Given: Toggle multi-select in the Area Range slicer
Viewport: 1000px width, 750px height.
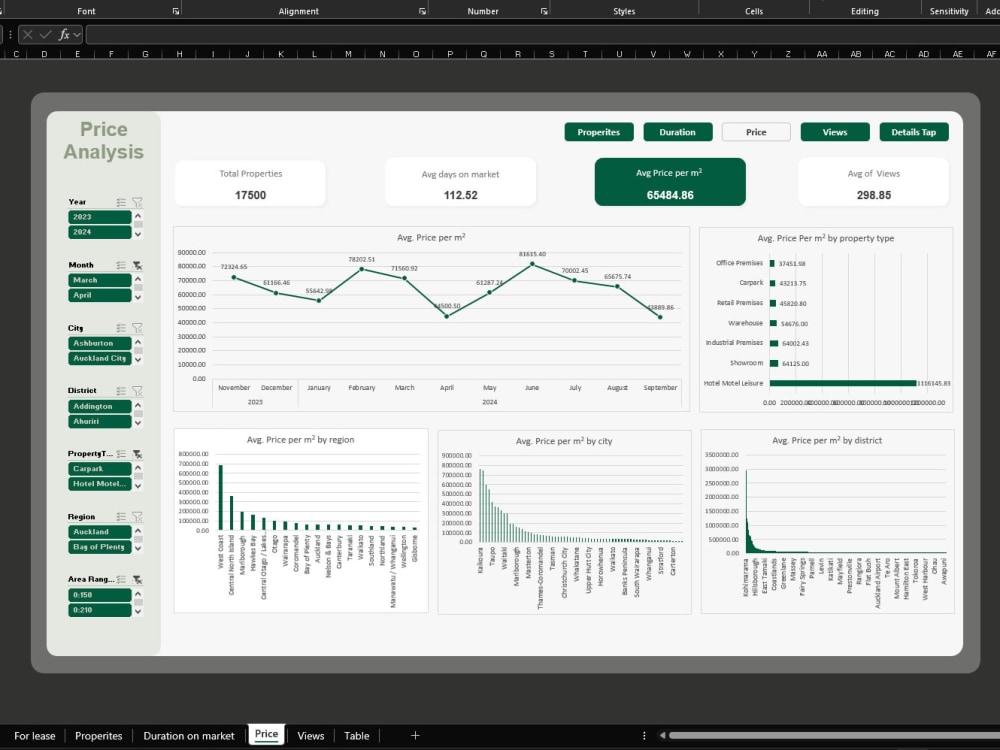Looking at the screenshot, I should [x=121, y=580].
